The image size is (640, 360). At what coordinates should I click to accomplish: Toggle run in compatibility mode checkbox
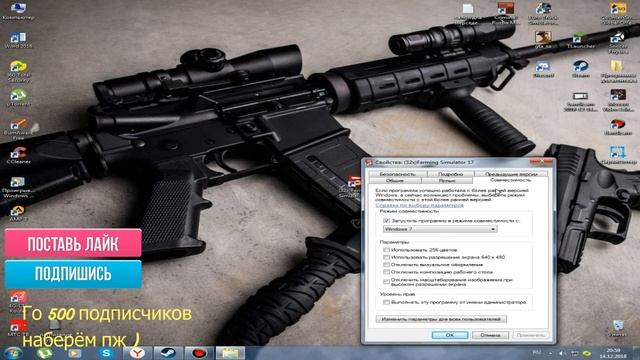386,220
